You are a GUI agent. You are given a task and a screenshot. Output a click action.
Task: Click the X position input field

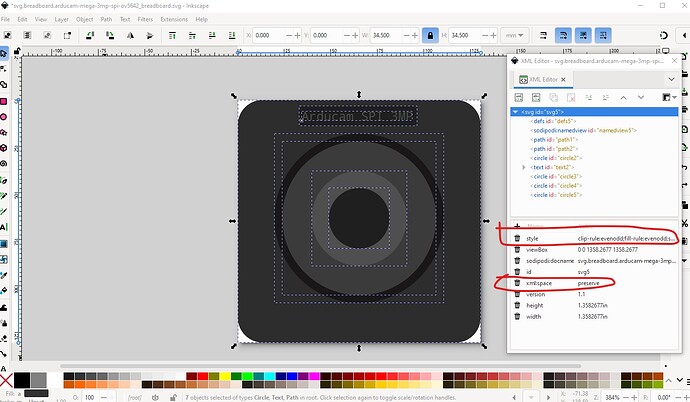tap(268, 35)
